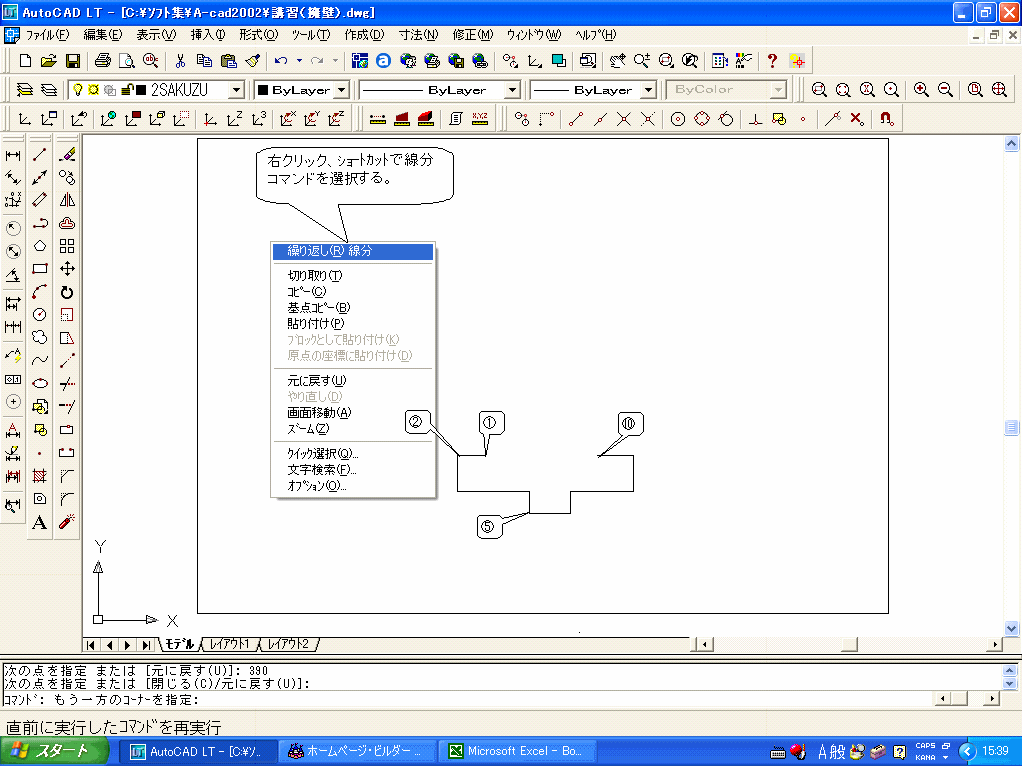Switch to ホームページ・ビルダー in the taskbar
The width and height of the screenshot is (1023, 767).
pyautogui.click(x=358, y=751)
